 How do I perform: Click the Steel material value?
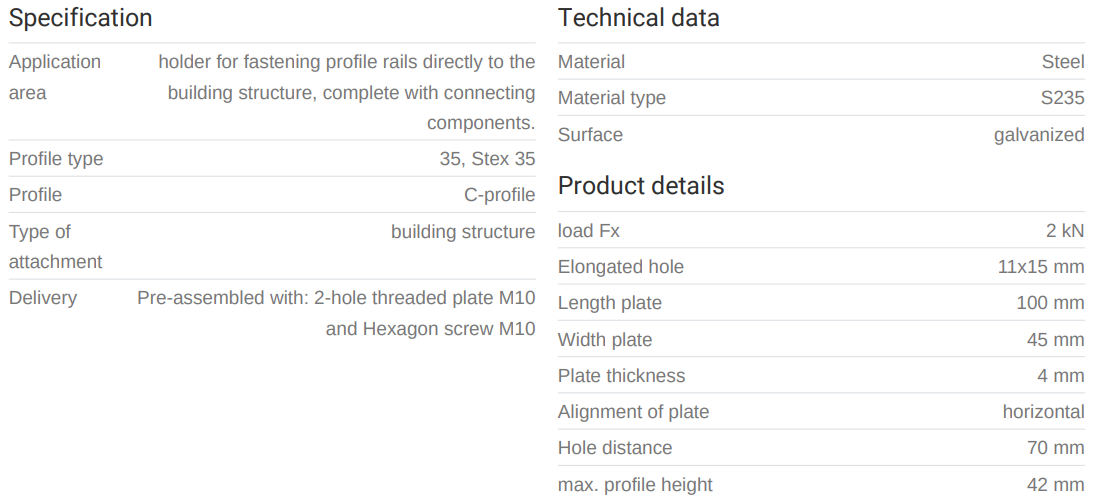1062,62
